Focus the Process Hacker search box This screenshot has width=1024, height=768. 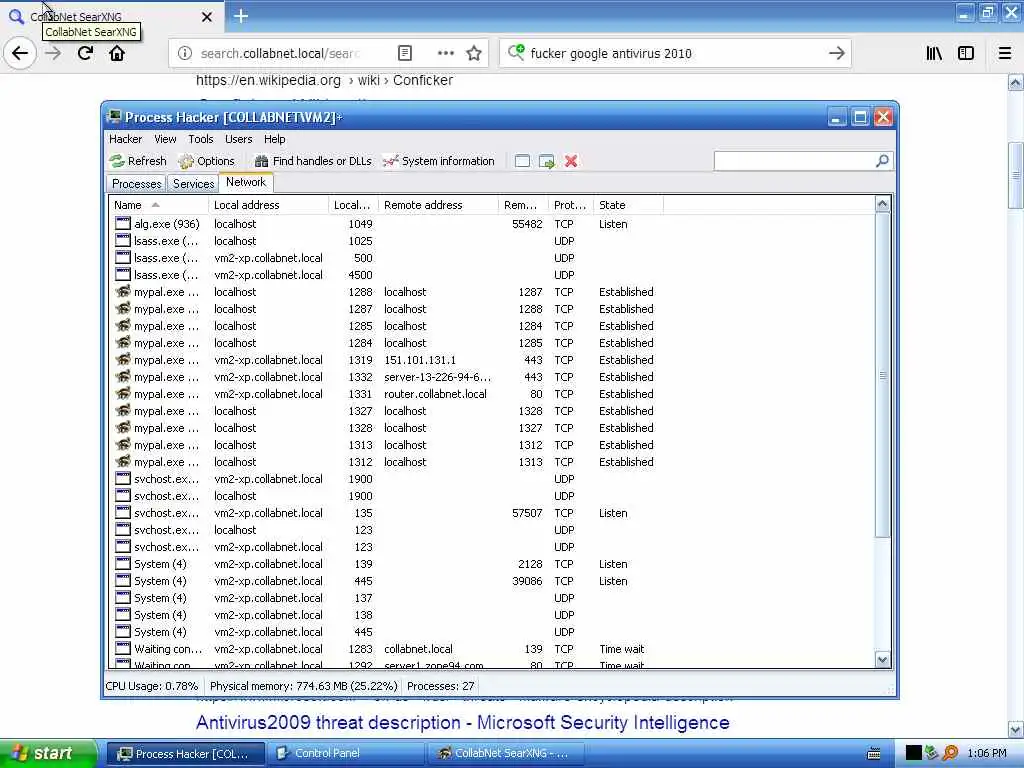click(x=795, y=161)
